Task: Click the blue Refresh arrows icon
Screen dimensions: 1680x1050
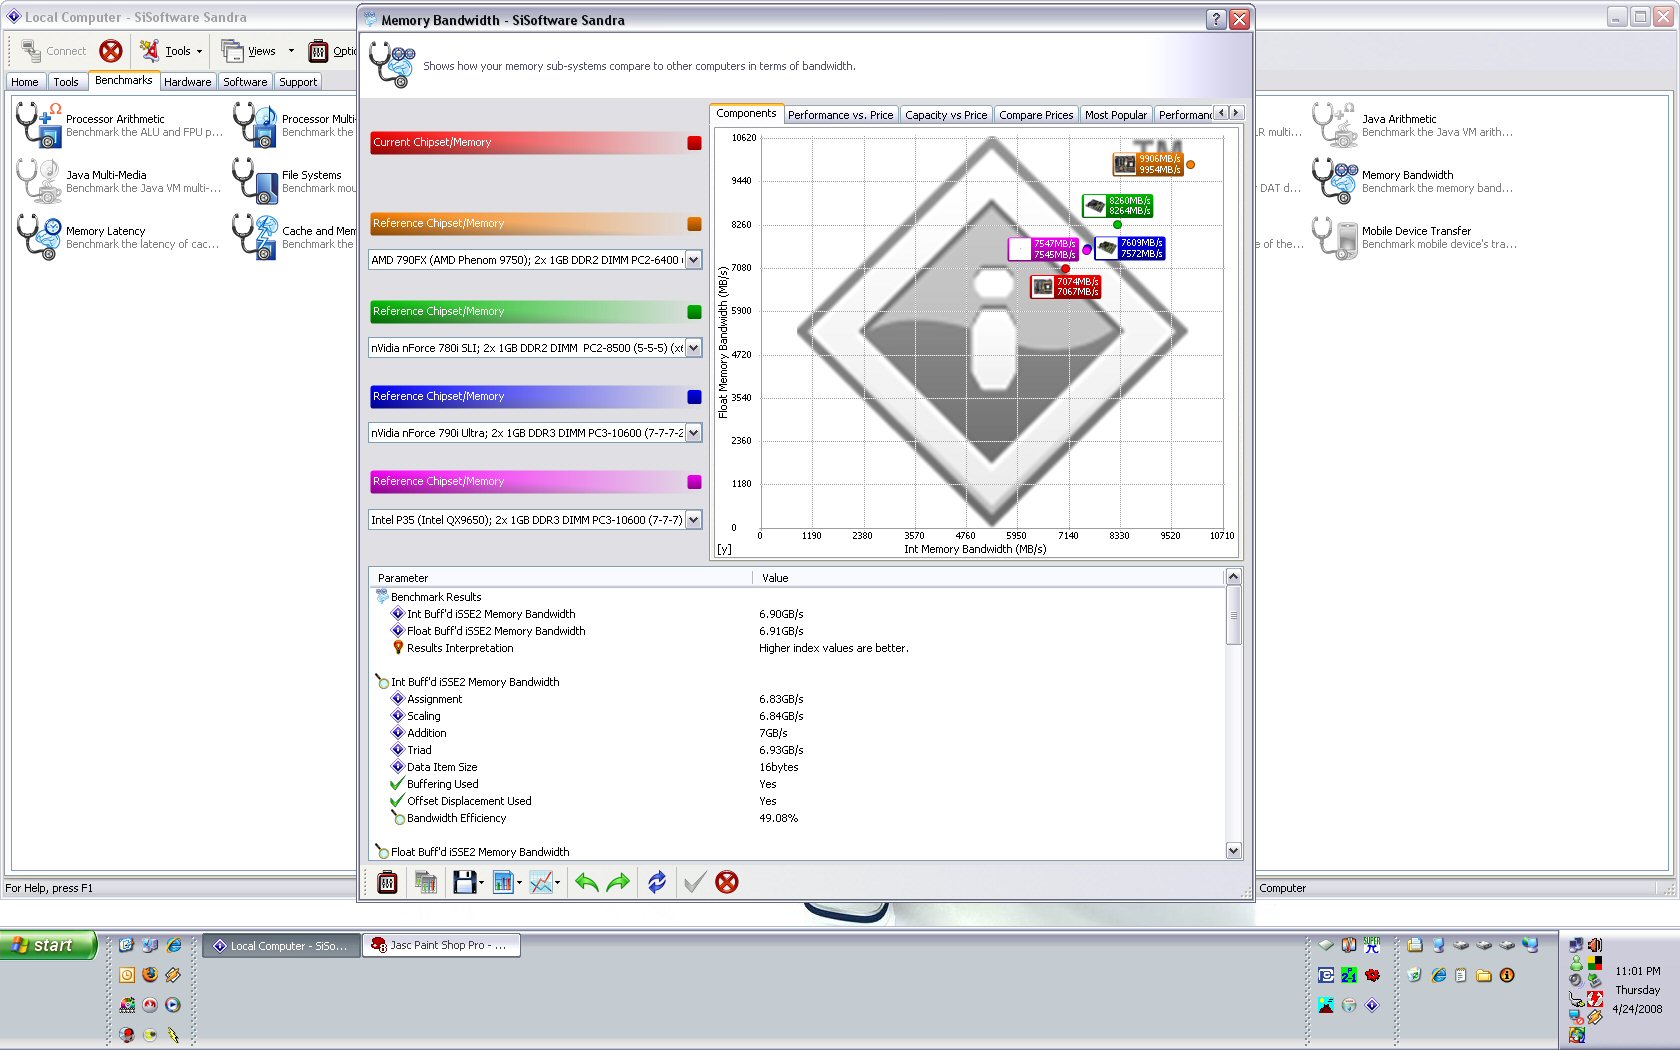Action: (657, 882)
